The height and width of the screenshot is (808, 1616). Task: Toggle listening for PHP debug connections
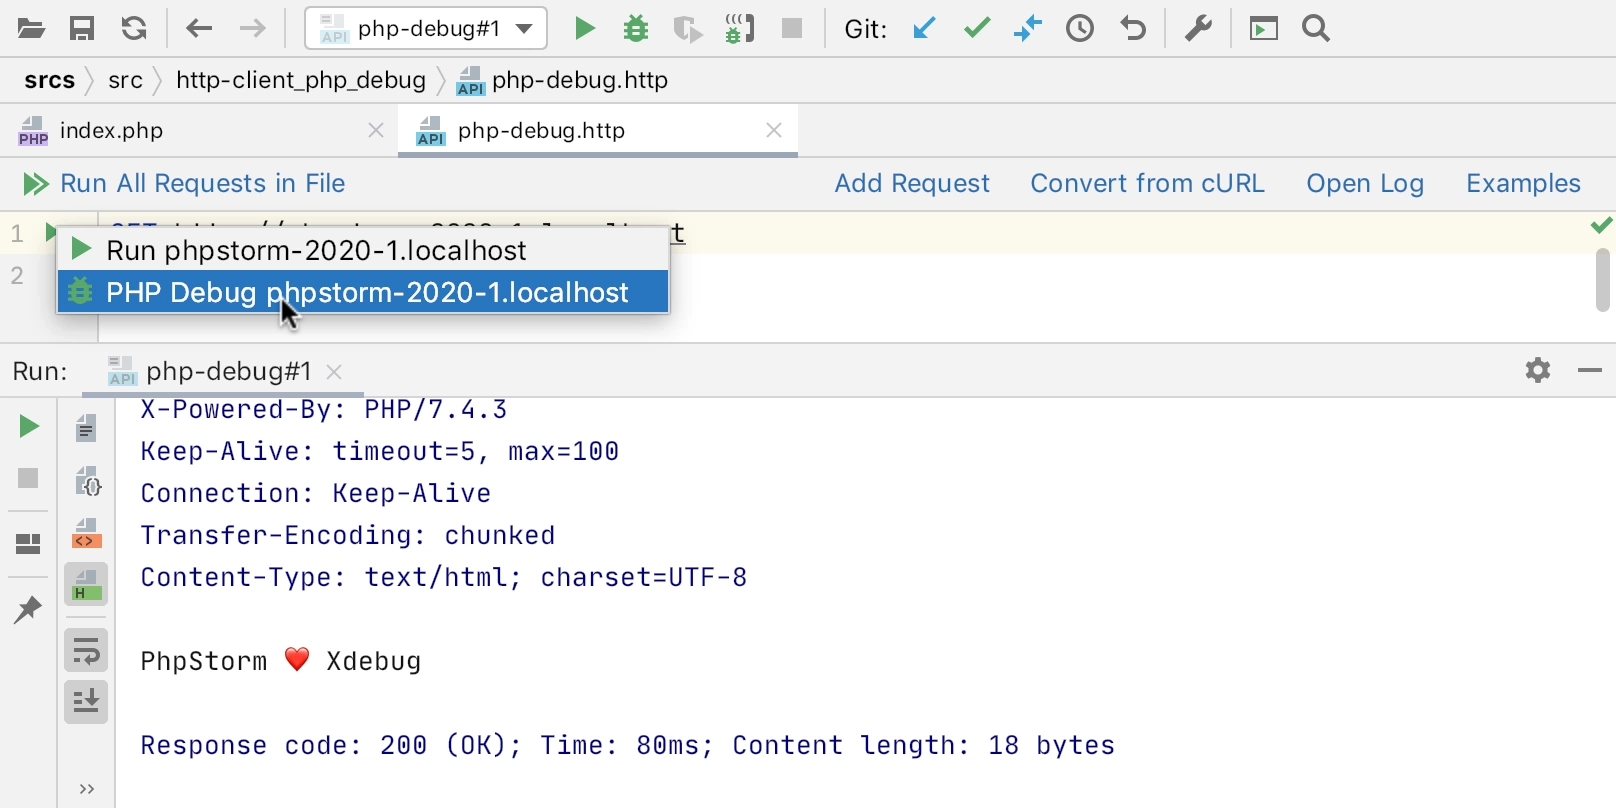(x=740, y=29)
